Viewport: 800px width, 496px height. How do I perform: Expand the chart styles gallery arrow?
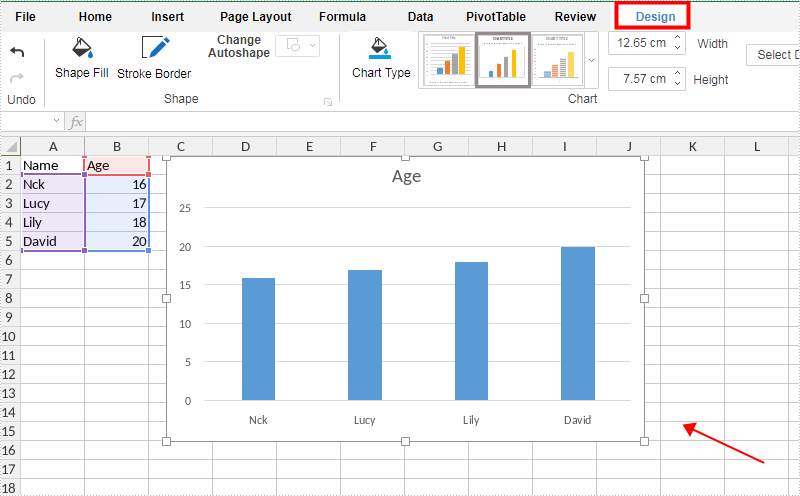[592, 60]
